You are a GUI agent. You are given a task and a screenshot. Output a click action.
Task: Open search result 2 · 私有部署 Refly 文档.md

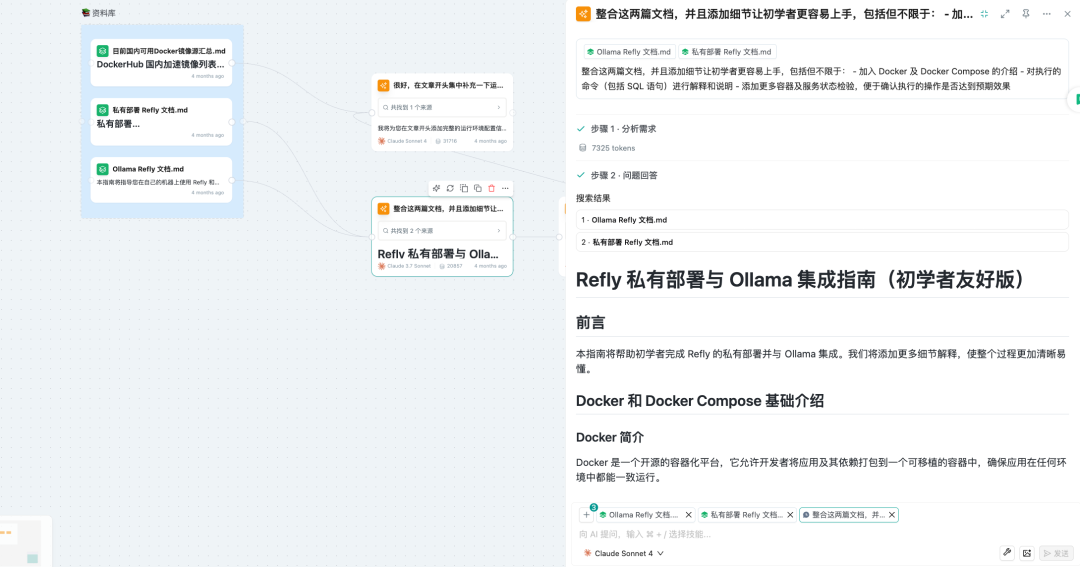point(822,242)
